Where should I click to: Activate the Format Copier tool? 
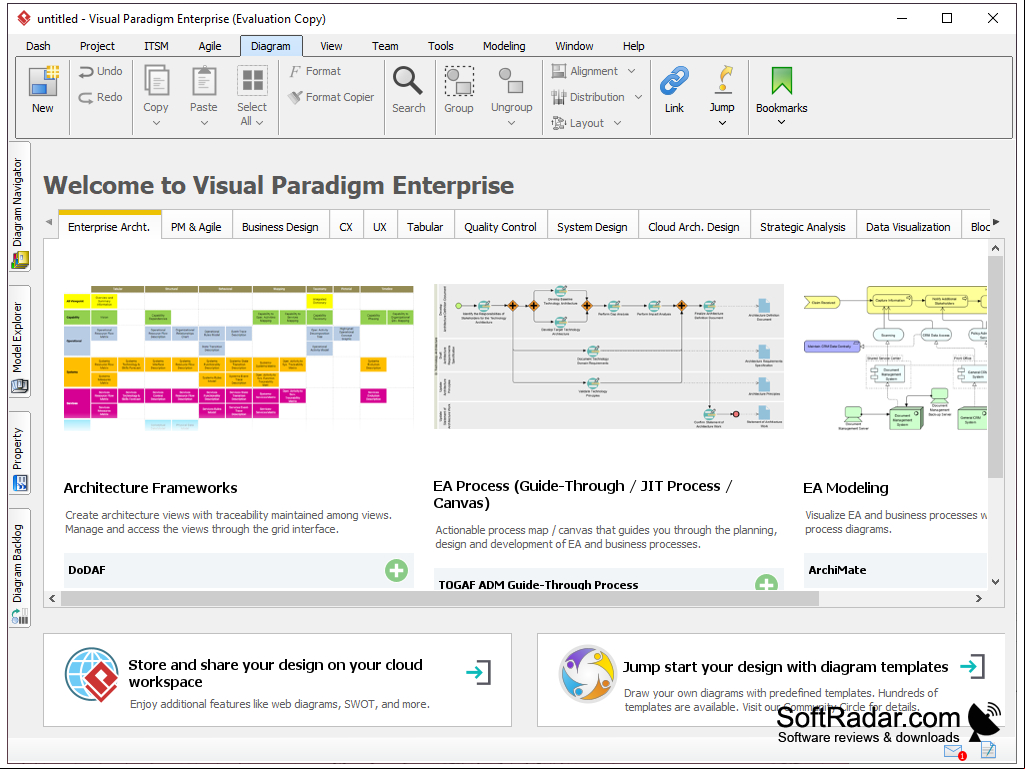coord(331,97)
